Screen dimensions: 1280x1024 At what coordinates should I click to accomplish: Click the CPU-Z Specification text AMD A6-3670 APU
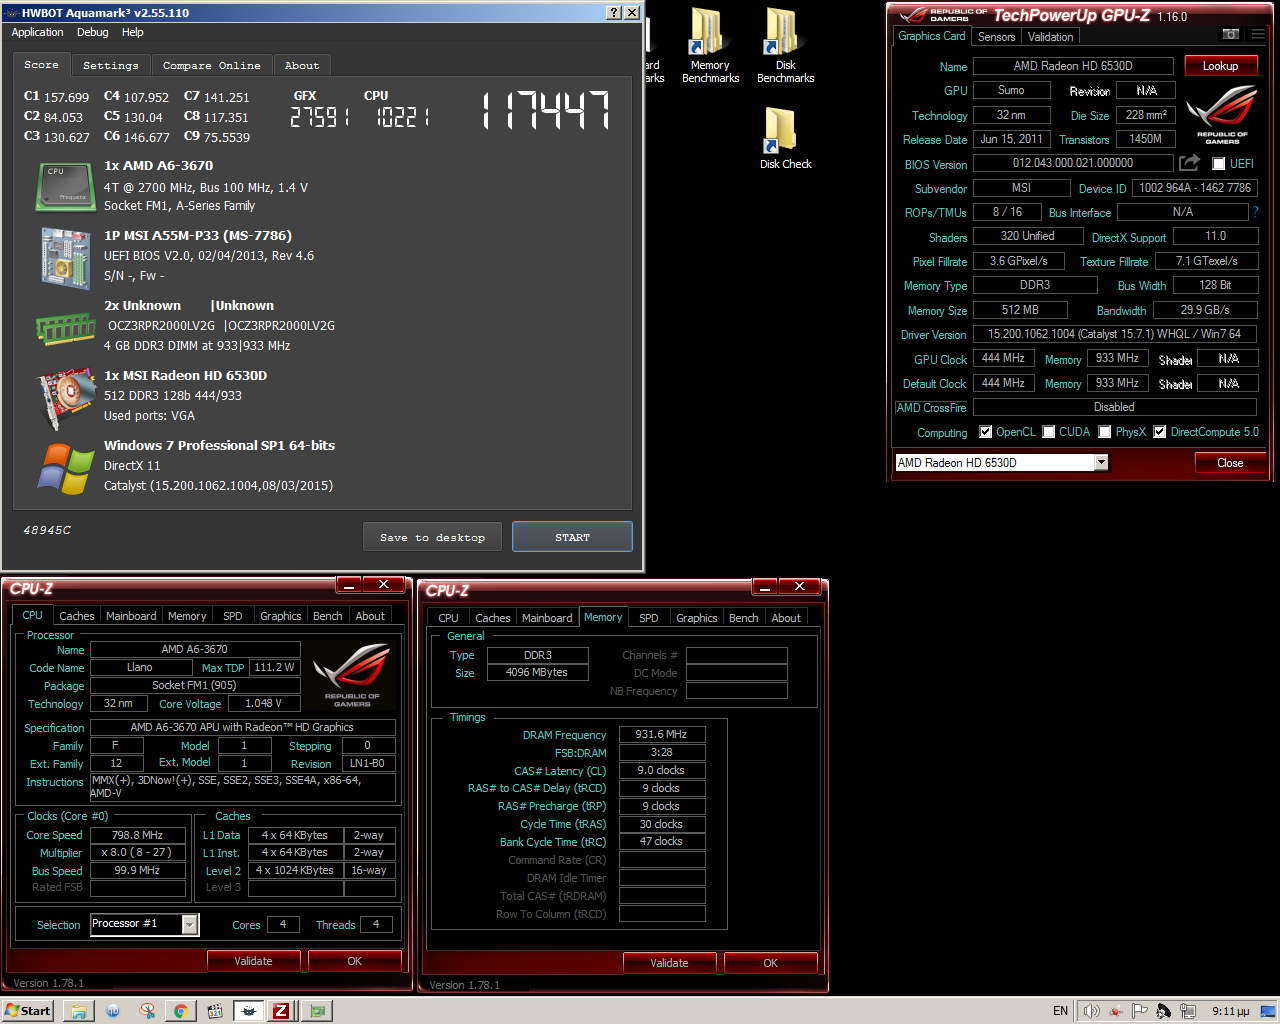pyautogui.click(x=242, y=727)
